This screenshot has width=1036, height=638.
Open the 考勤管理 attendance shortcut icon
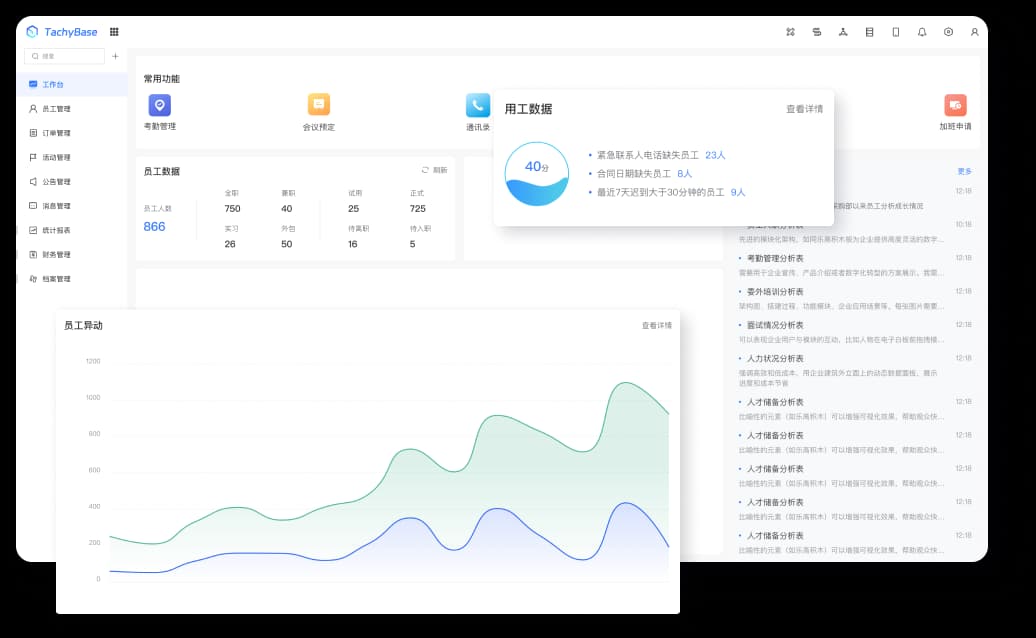click(159, 105)
